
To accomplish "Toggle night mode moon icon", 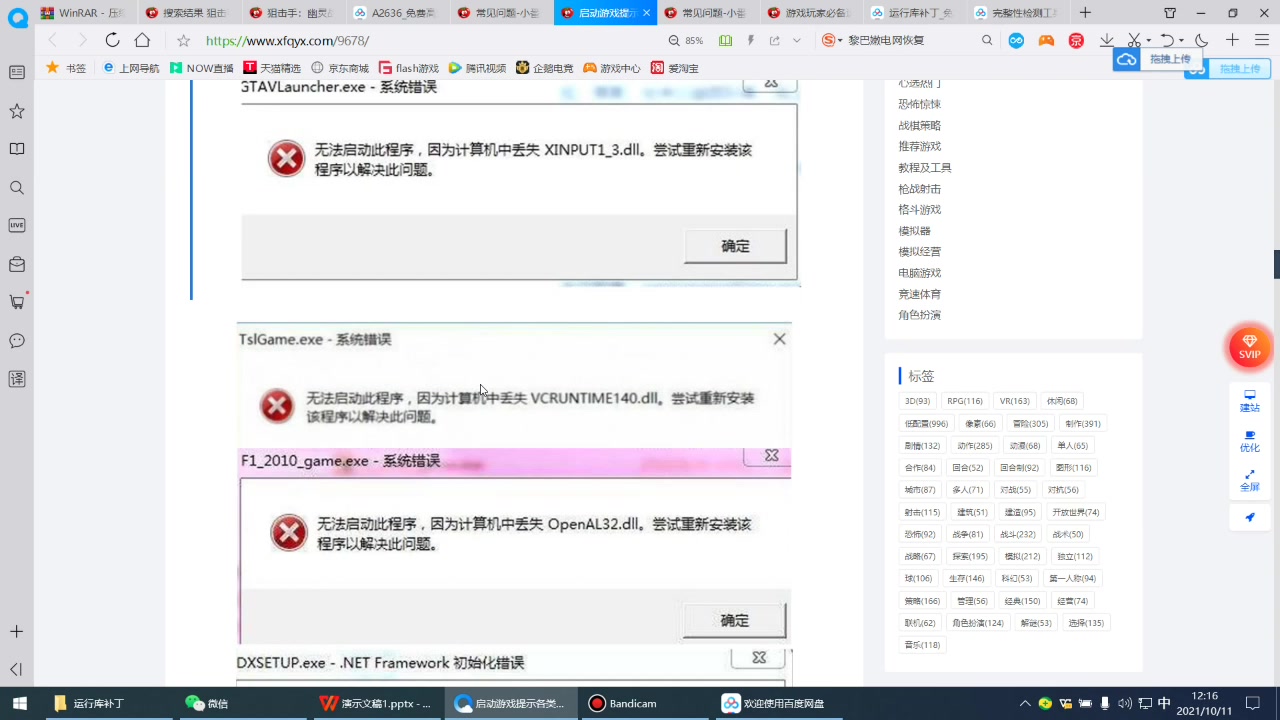I will point(1202,40).
